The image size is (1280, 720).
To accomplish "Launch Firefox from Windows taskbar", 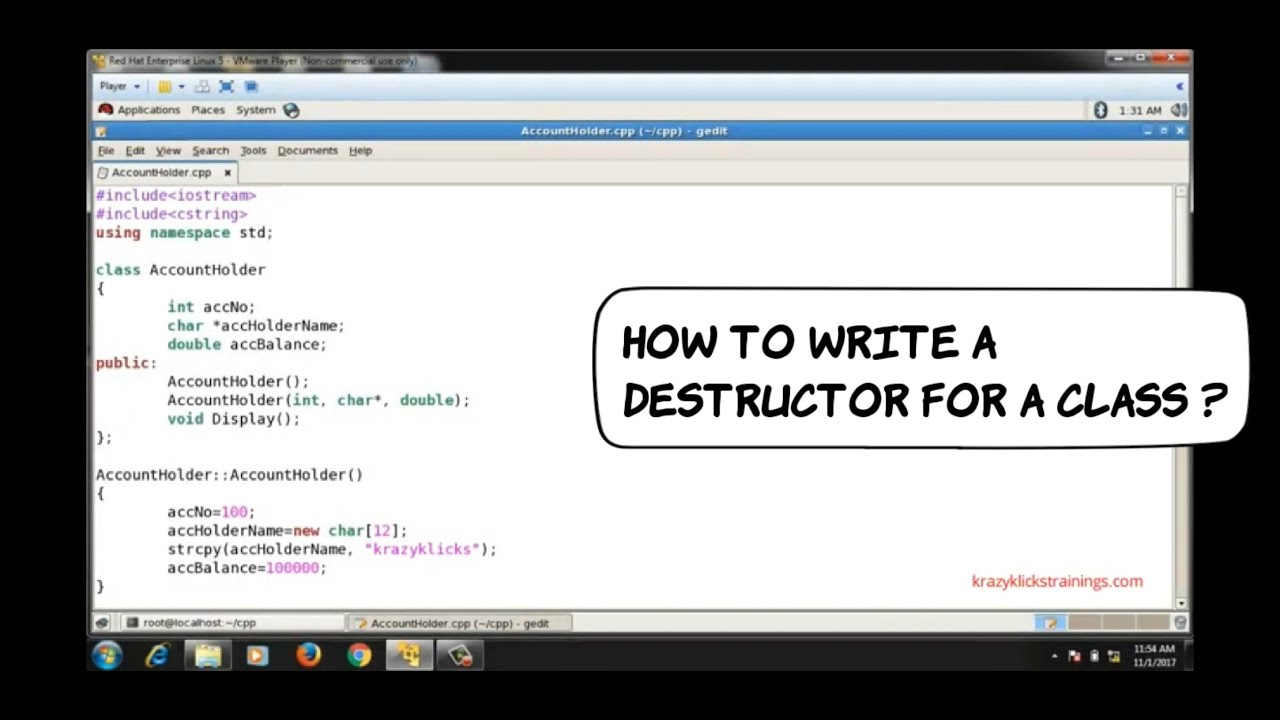I will [x=308, y=656].
